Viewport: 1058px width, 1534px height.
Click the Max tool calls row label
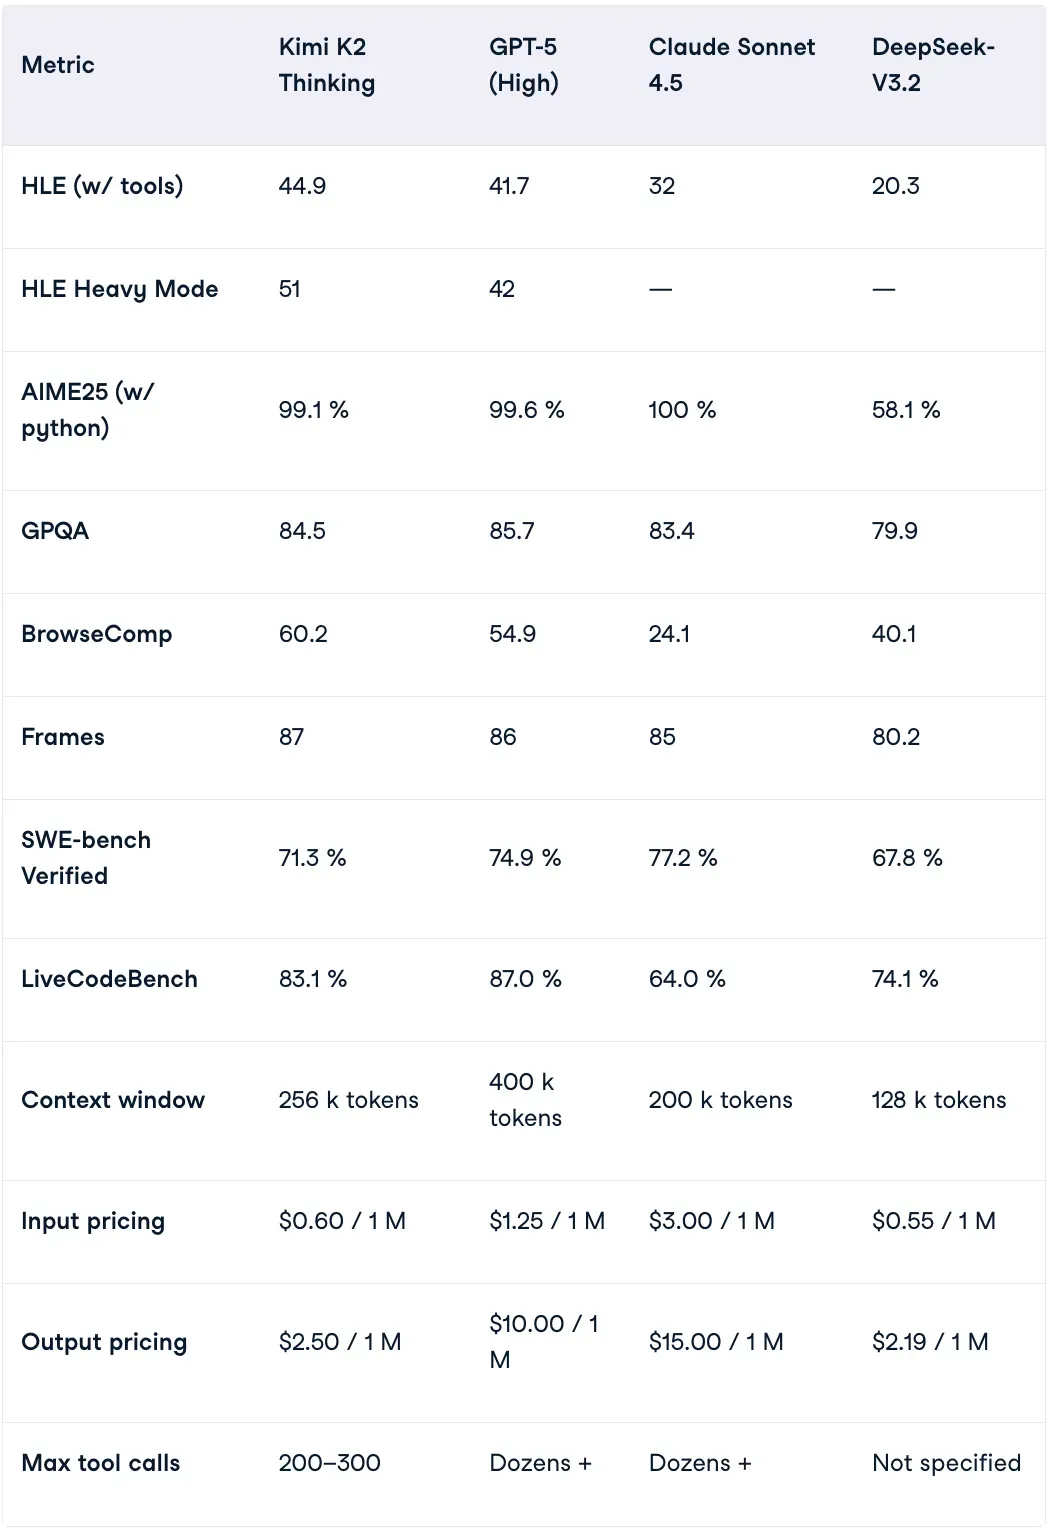click(101, 1463)
